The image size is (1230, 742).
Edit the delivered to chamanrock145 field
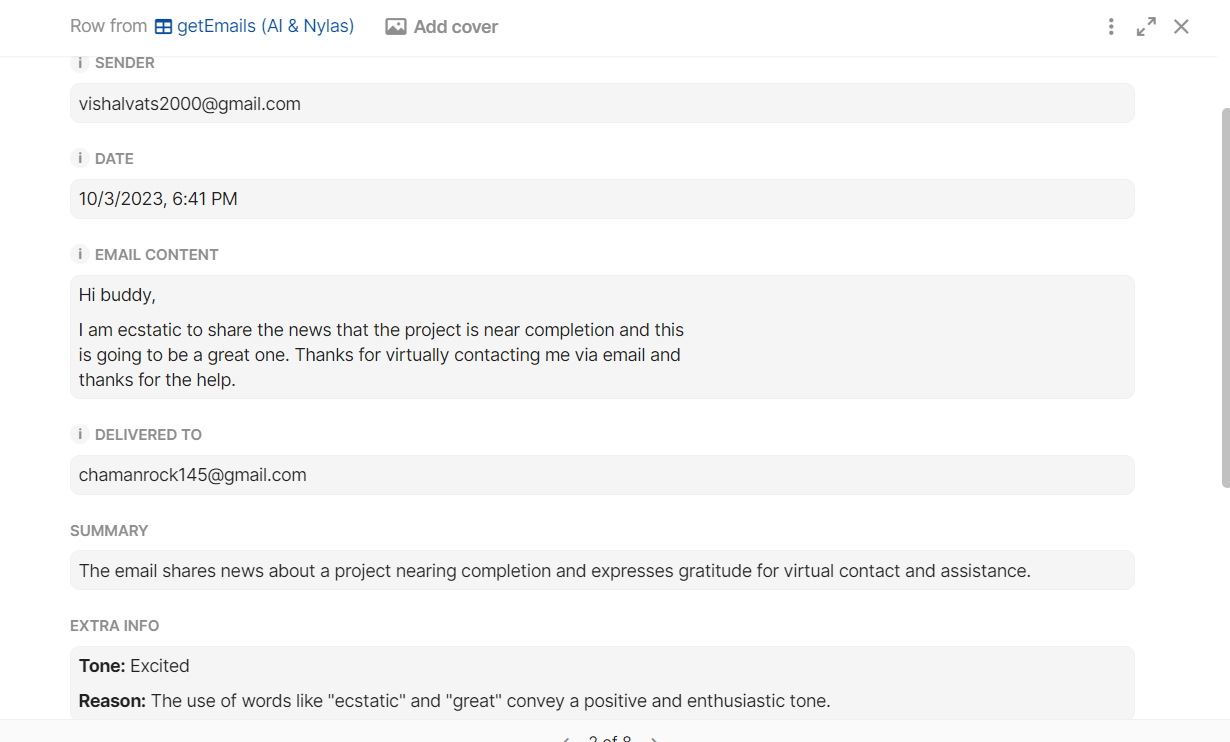coord(602,475)
